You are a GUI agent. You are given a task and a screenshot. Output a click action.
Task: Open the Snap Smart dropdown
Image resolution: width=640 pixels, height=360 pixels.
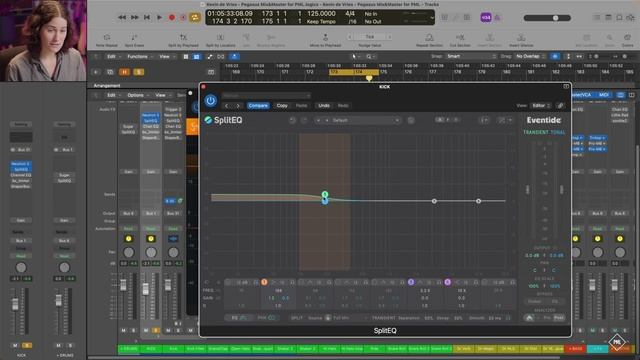coord(471,56)
